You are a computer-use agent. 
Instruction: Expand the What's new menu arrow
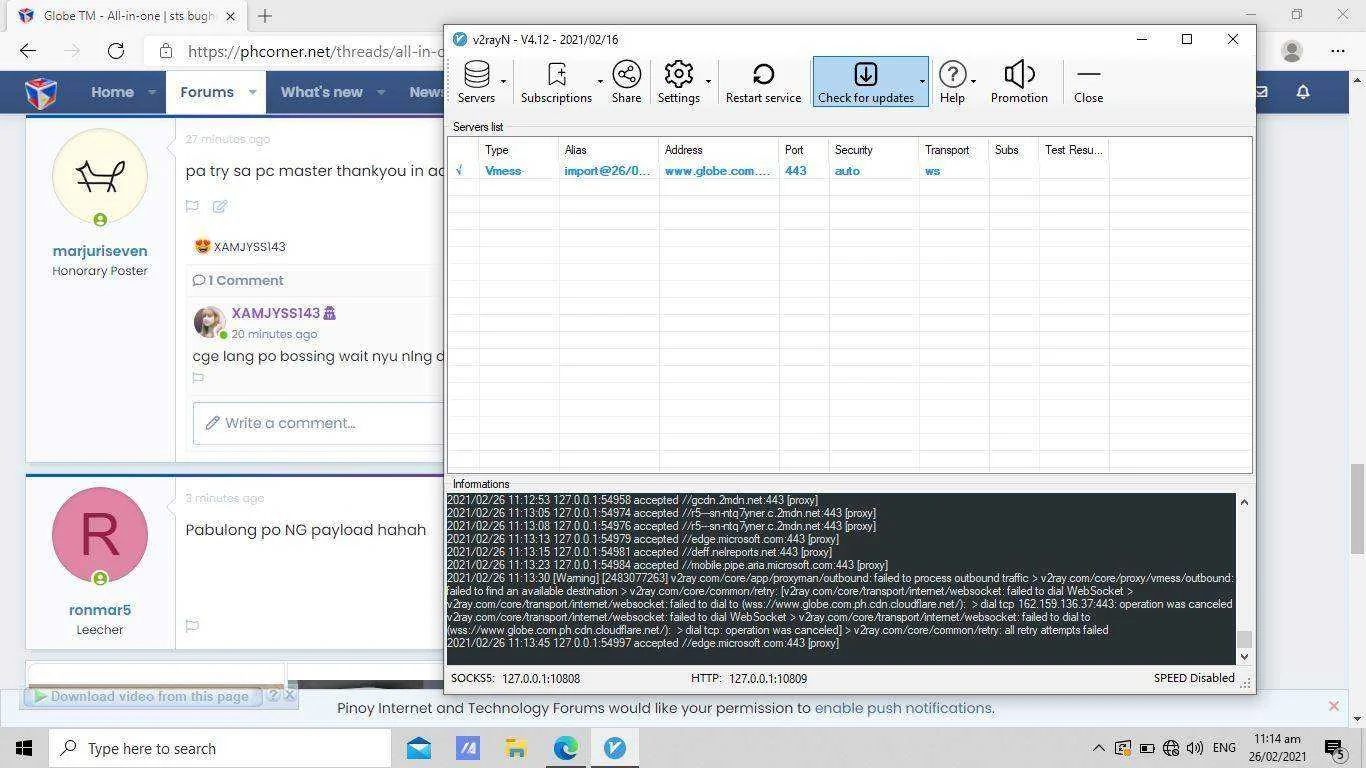pos(381,92)
